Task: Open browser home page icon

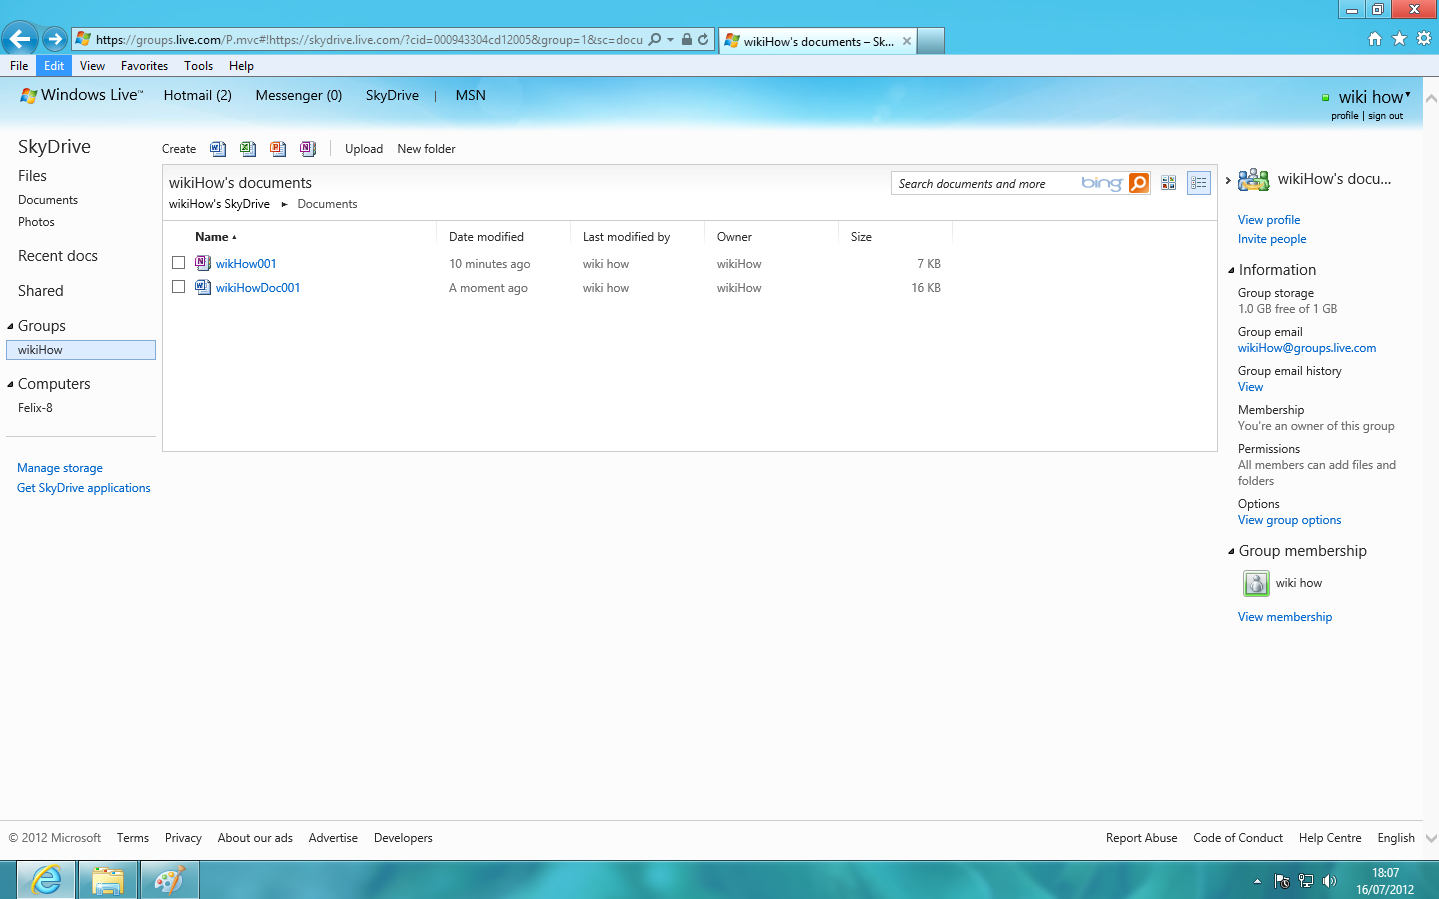Action: (1375, 39)
